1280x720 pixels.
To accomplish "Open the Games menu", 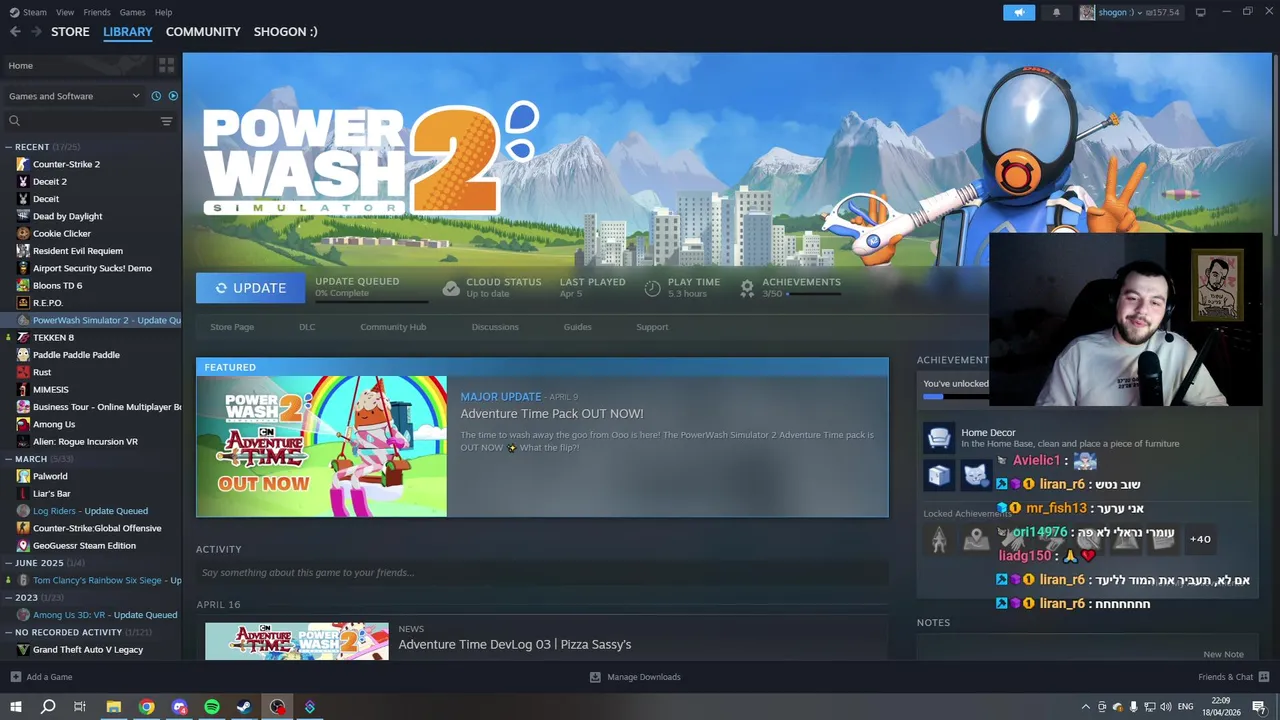I will tap(132, 12).
